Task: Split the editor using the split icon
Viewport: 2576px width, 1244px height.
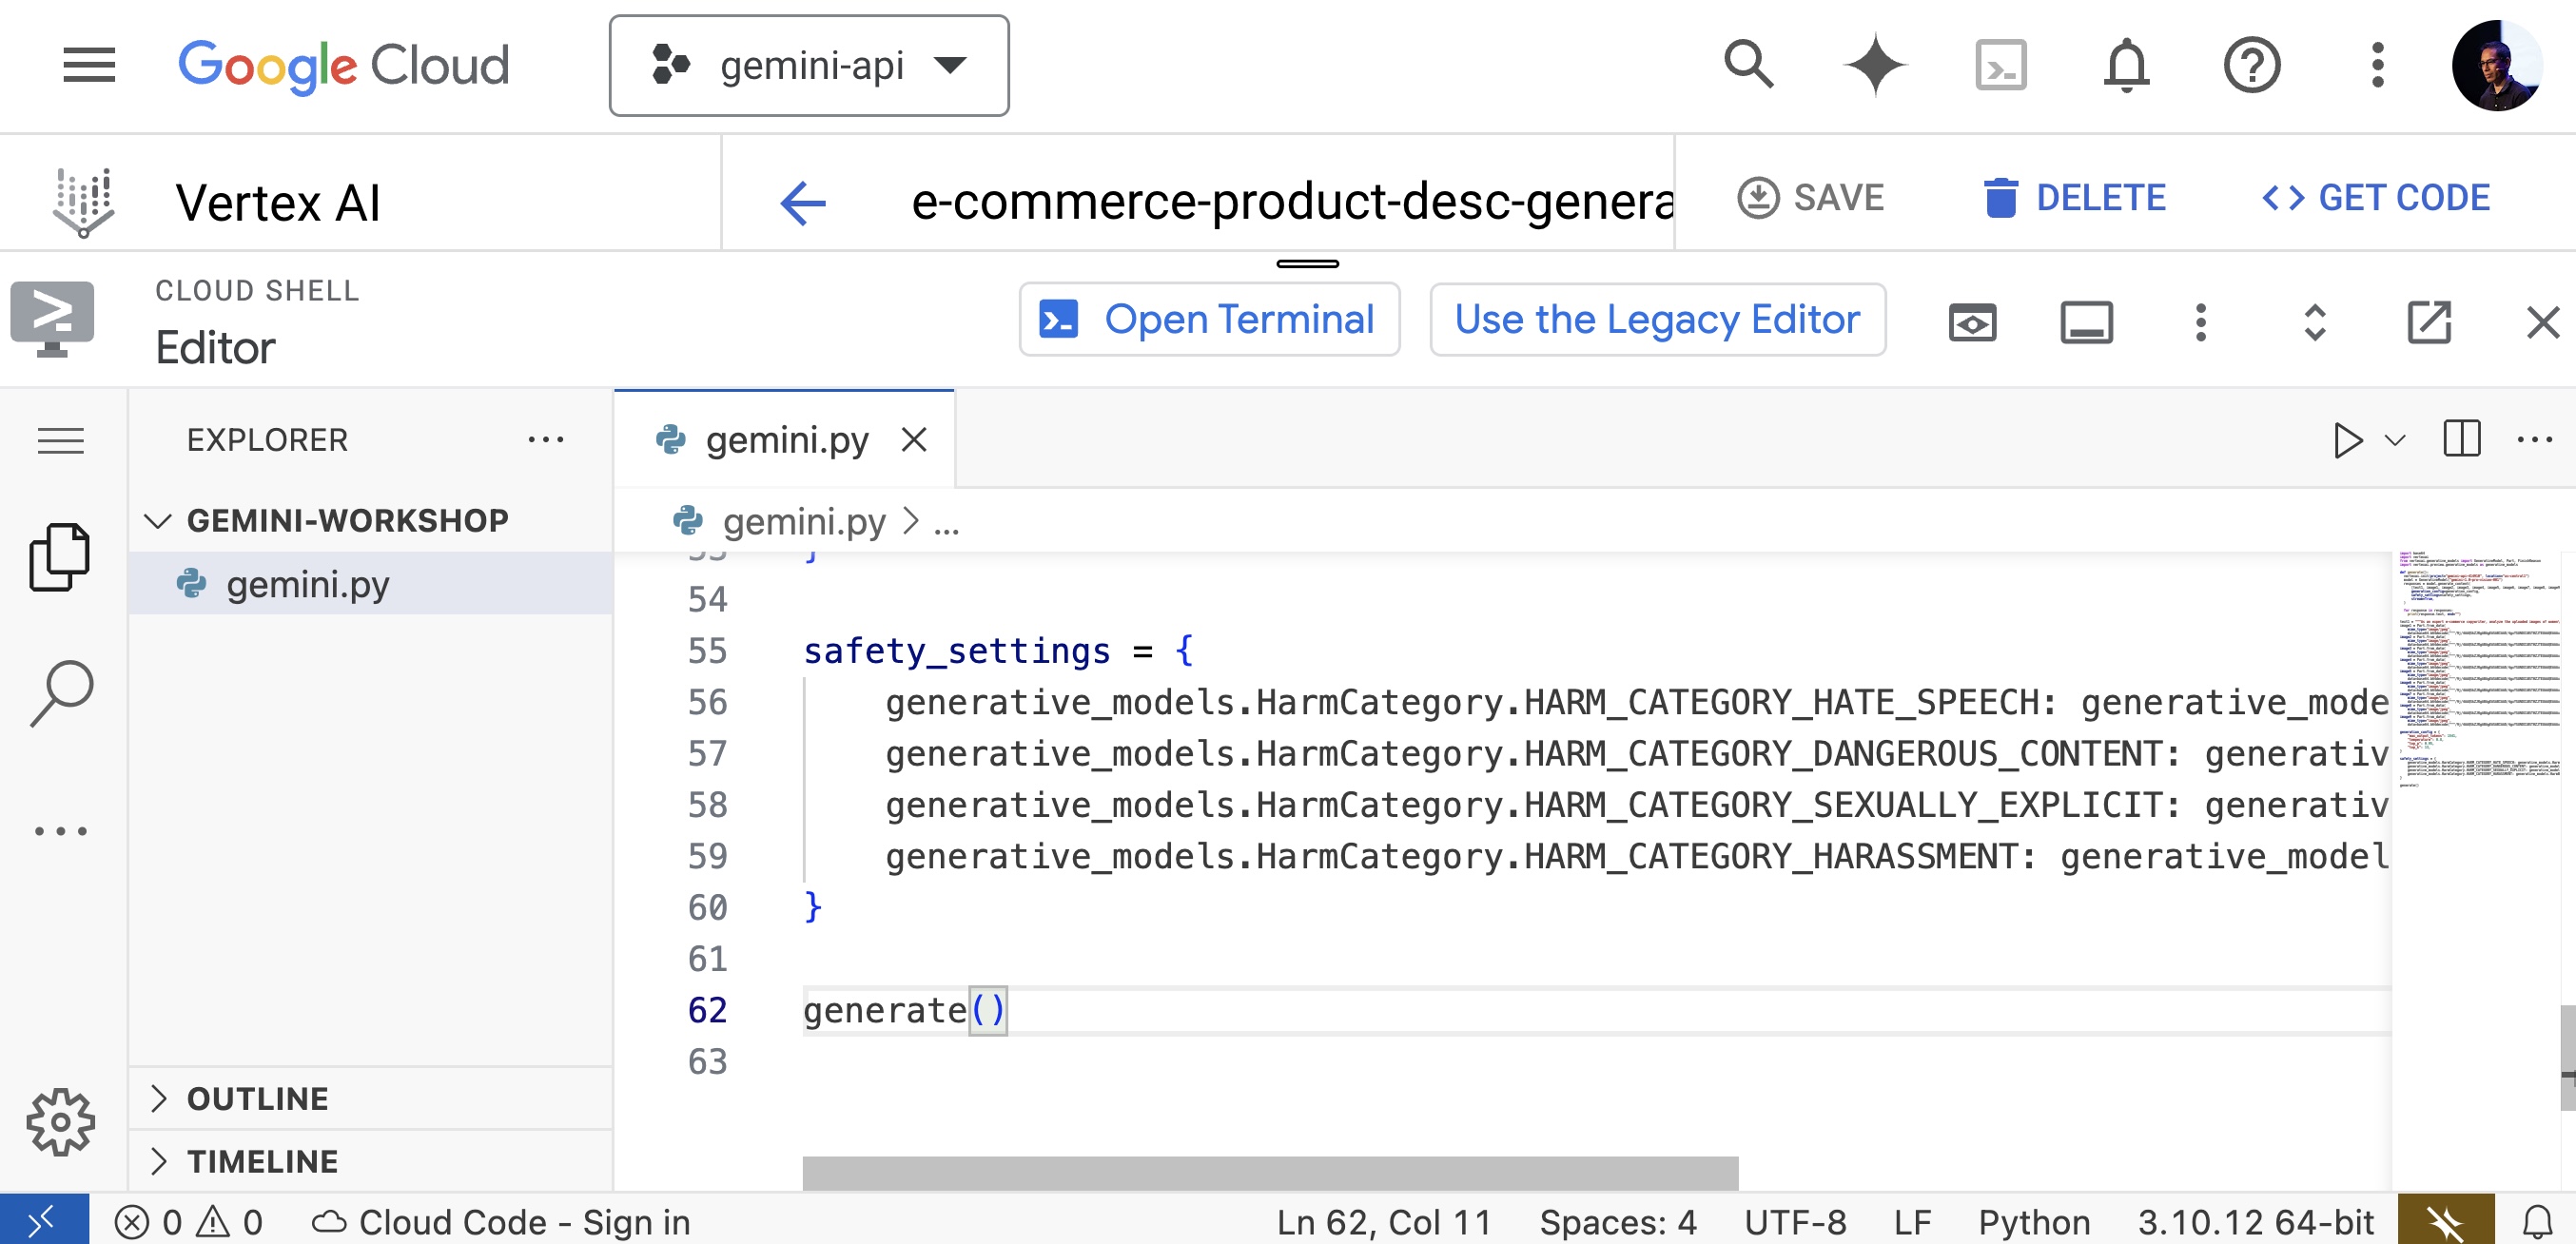Action: (2463, 439)
